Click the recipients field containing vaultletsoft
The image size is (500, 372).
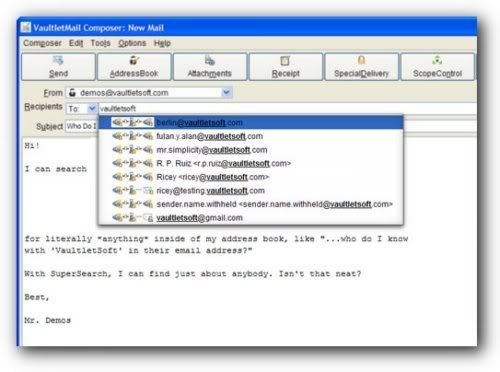tap(287, 108)
